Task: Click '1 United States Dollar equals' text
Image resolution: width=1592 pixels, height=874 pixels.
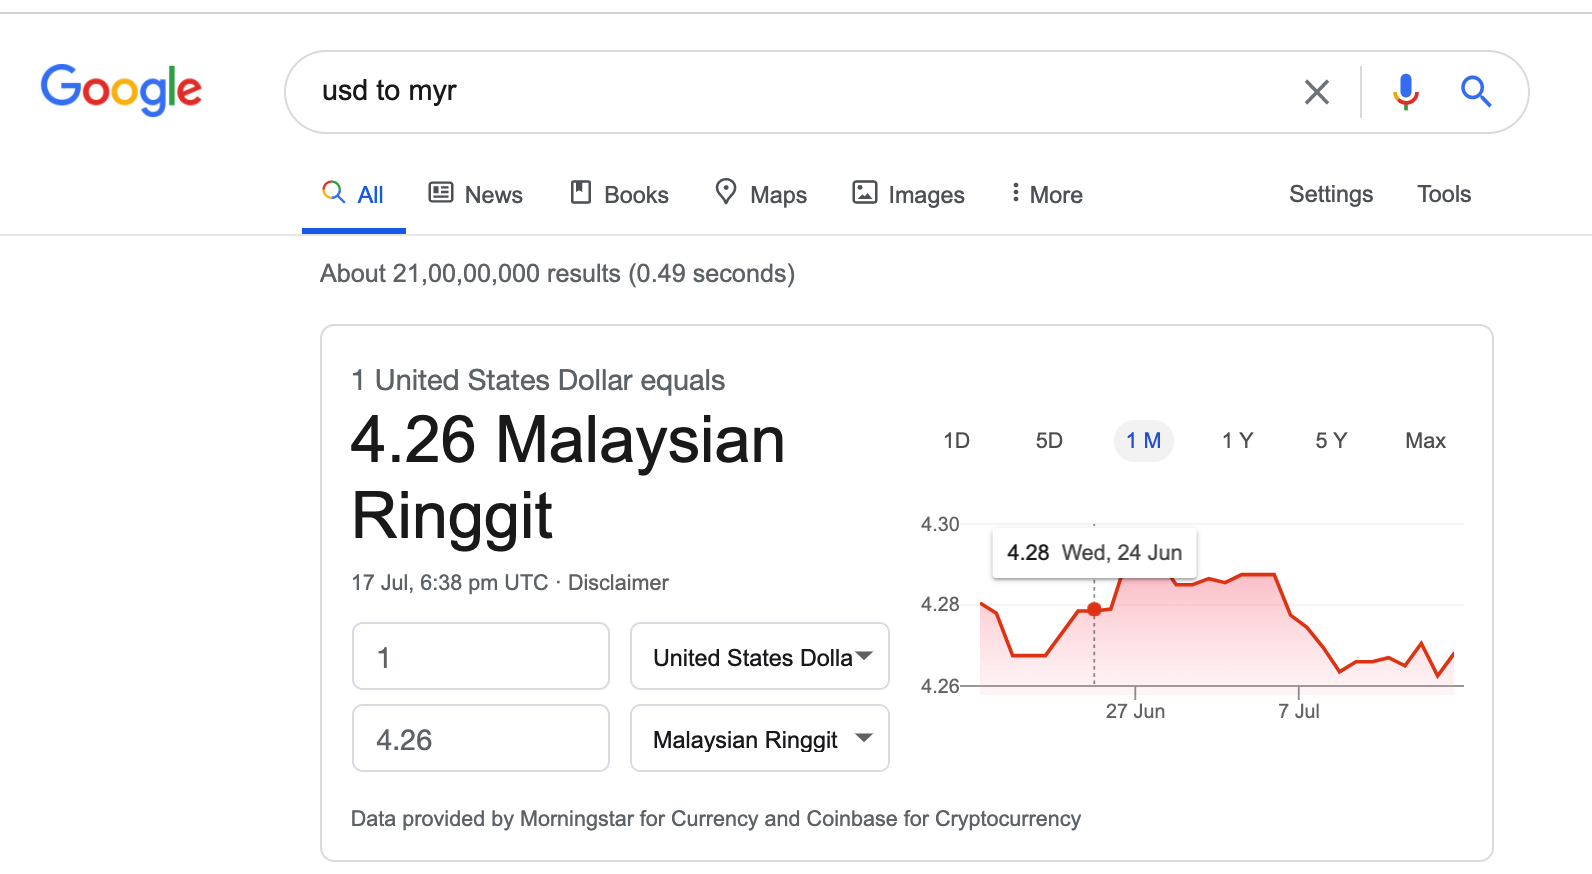Action: (x=538, y=381)
